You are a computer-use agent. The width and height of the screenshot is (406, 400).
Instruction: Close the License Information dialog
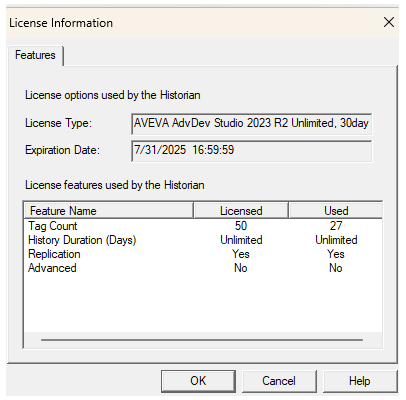click(x=388, y=23)
